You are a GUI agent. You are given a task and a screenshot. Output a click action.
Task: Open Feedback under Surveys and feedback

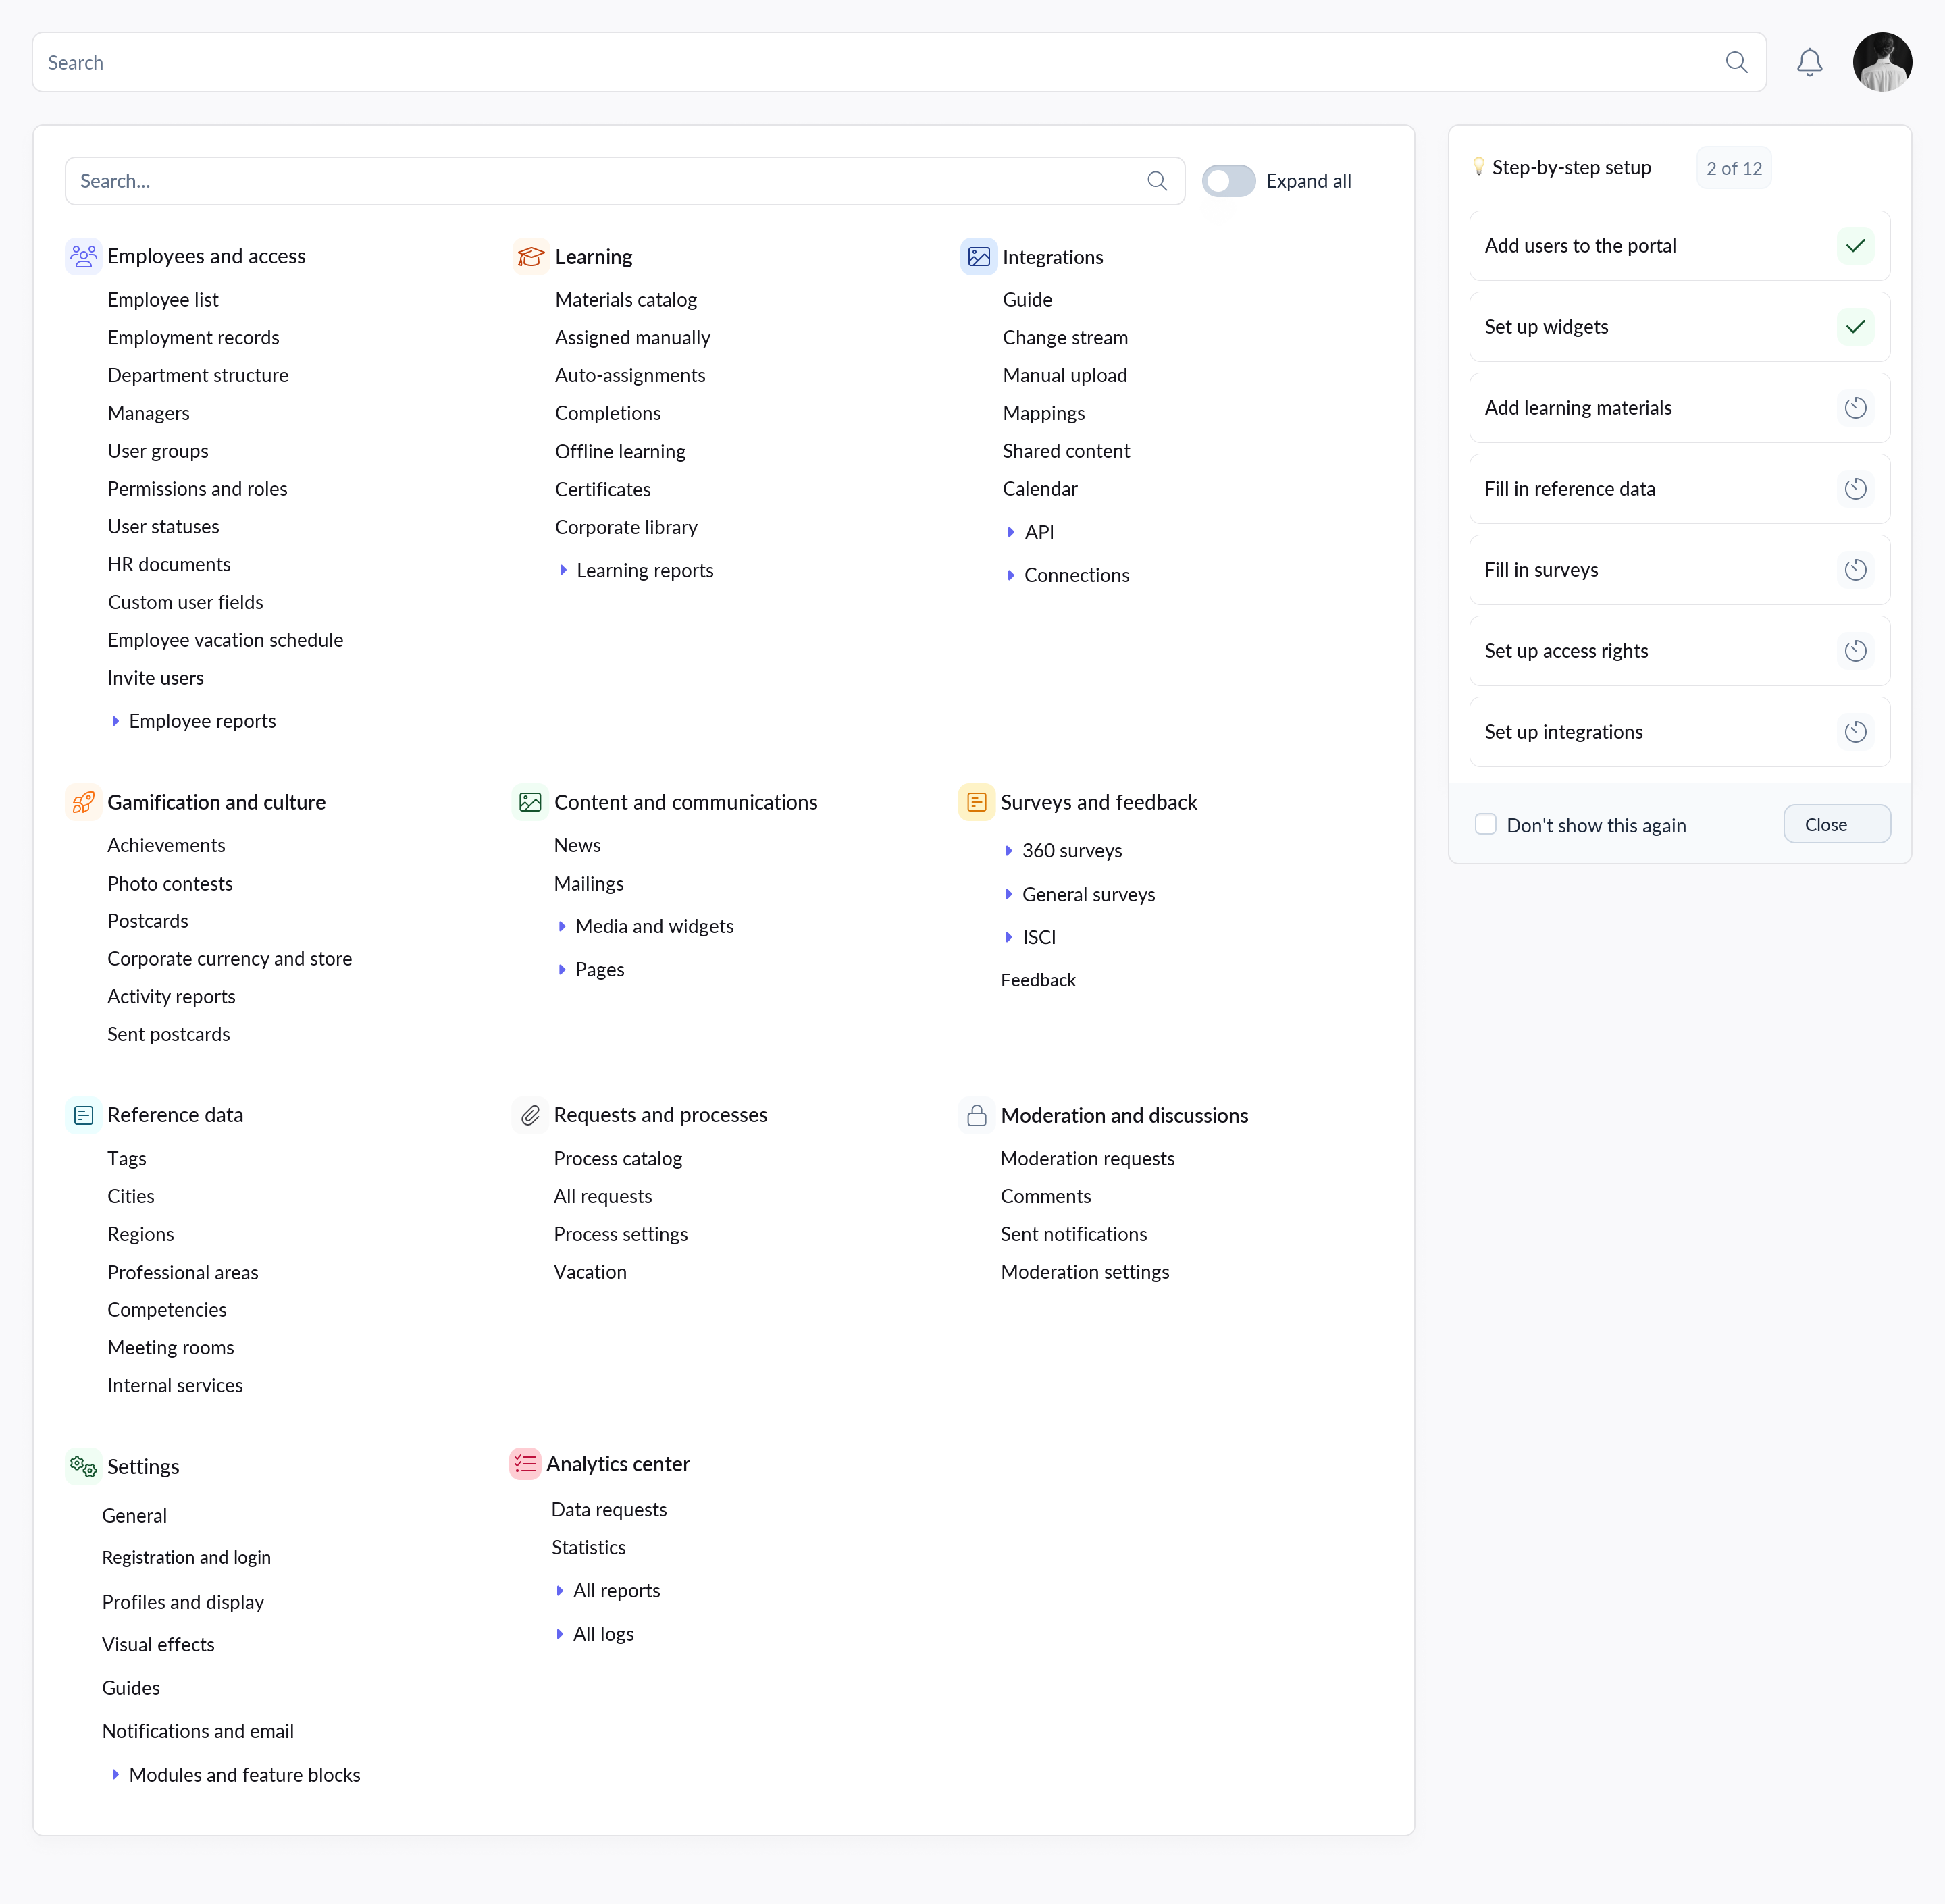pos(1038,980)
